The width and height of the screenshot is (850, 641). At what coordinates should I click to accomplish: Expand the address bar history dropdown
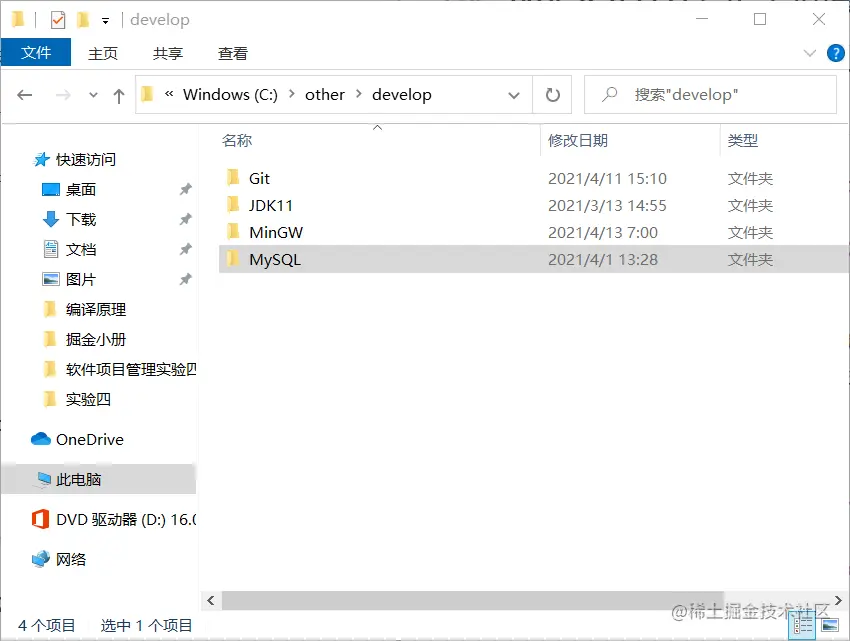pos(513,95)
